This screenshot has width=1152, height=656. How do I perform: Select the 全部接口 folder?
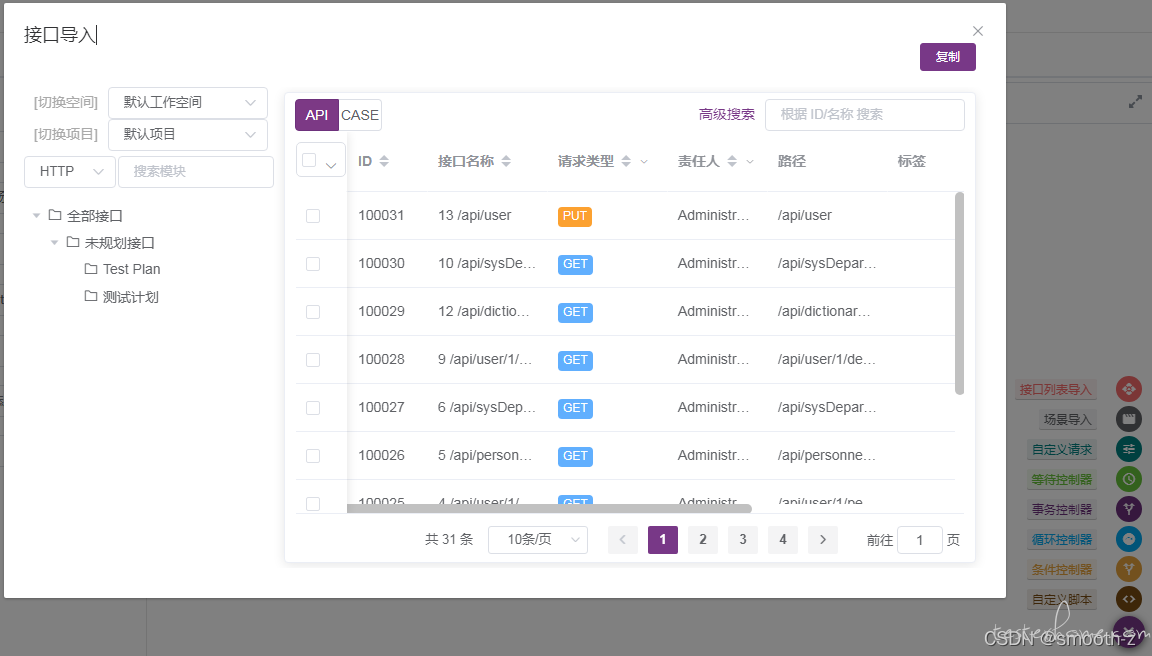(x=95, y=216)
